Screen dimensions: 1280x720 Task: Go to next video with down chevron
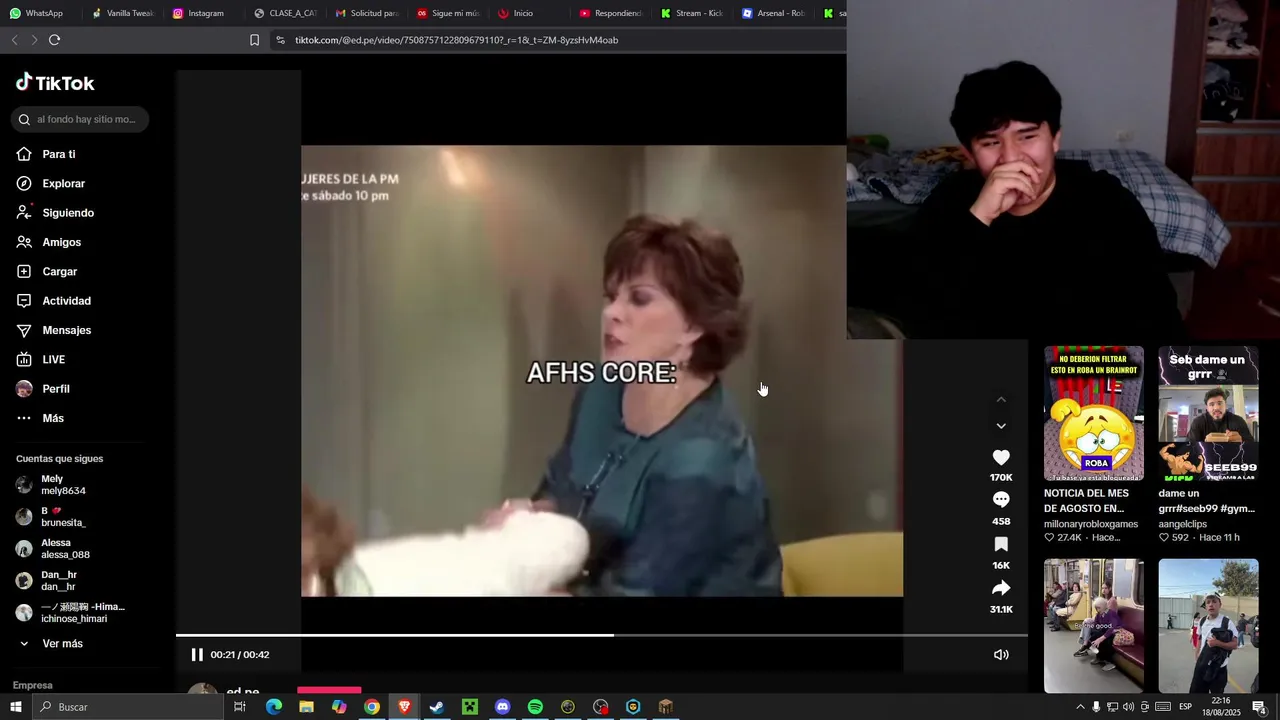(x=1001, y=426)
